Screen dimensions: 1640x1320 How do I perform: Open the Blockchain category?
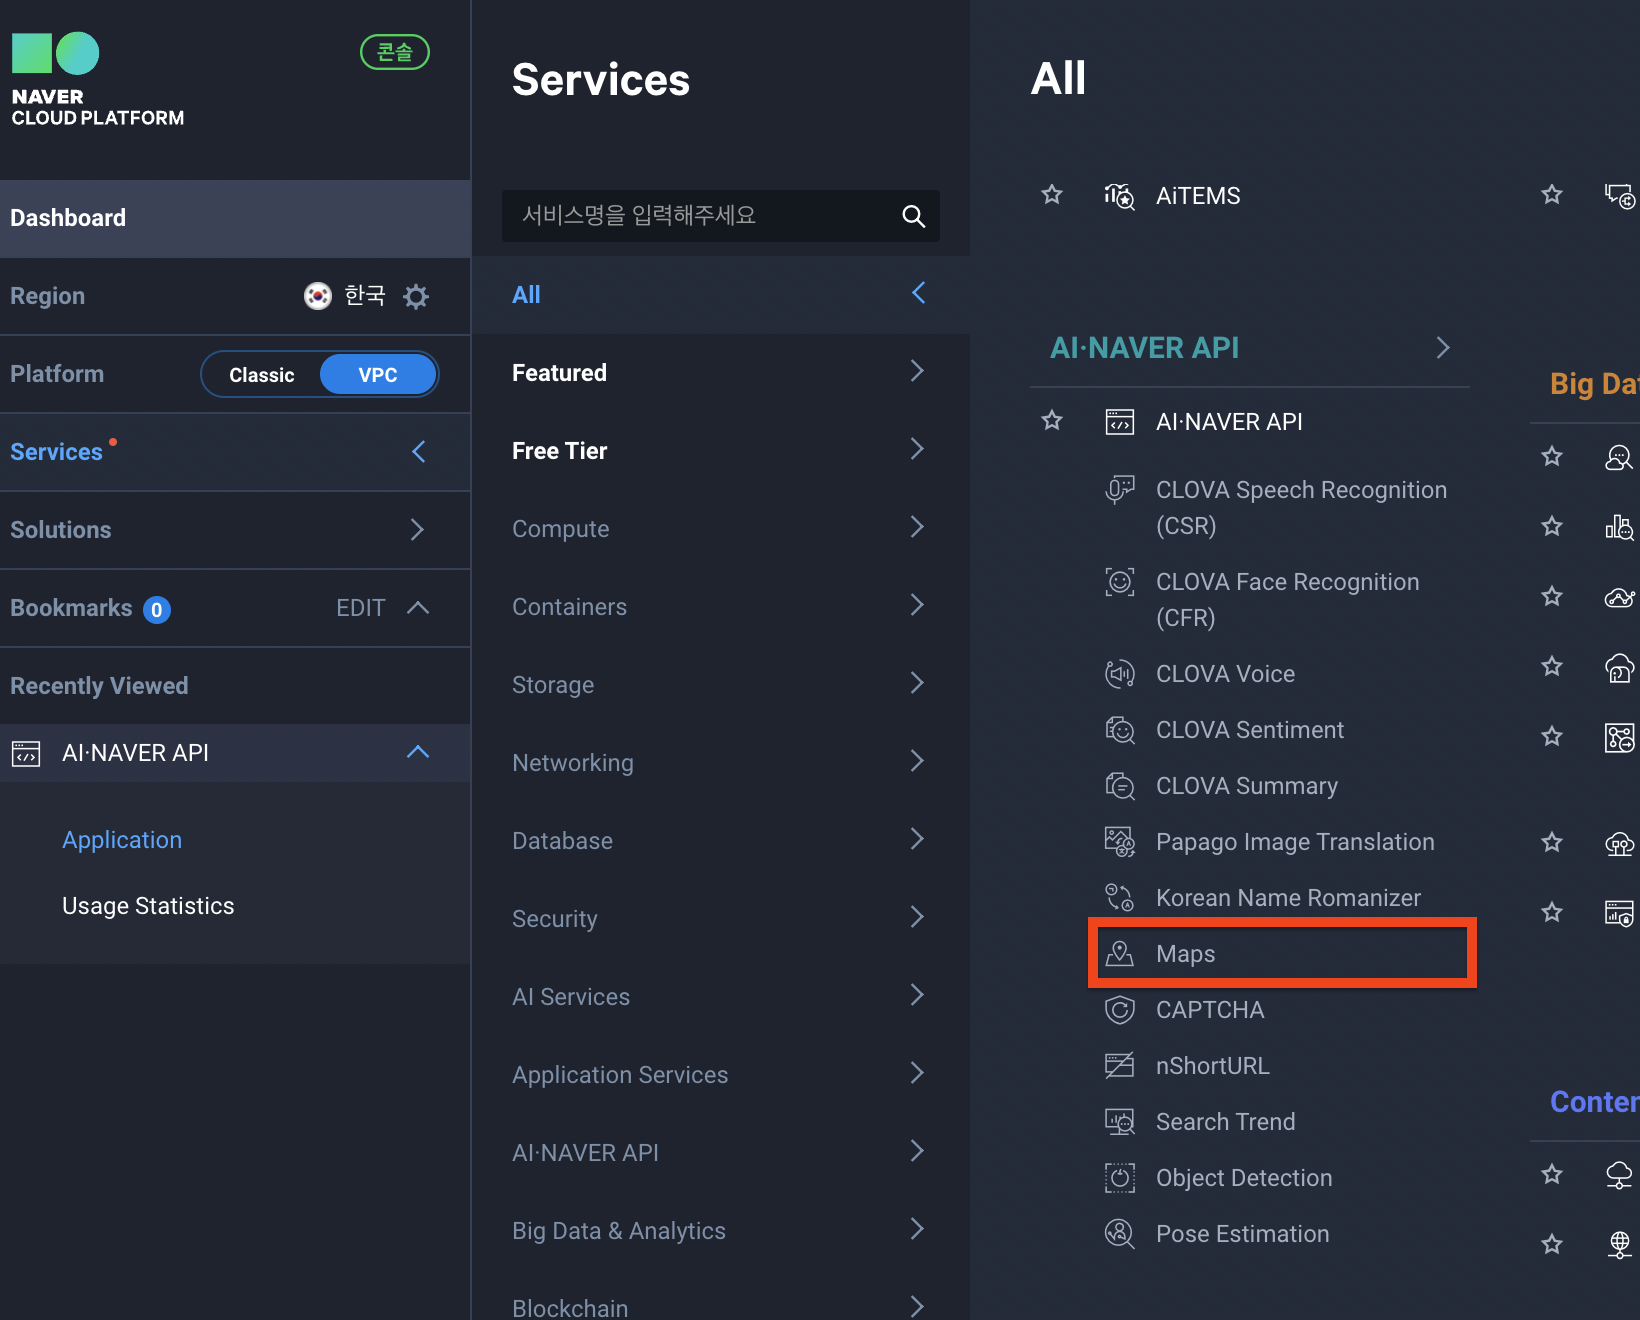pyautogui.click(x=720, y=1306)
